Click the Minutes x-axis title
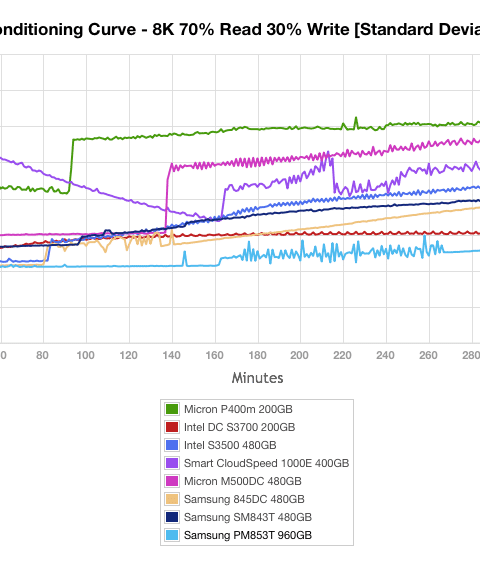The width and height of the screenshot is (480, 565). point(258,378)
